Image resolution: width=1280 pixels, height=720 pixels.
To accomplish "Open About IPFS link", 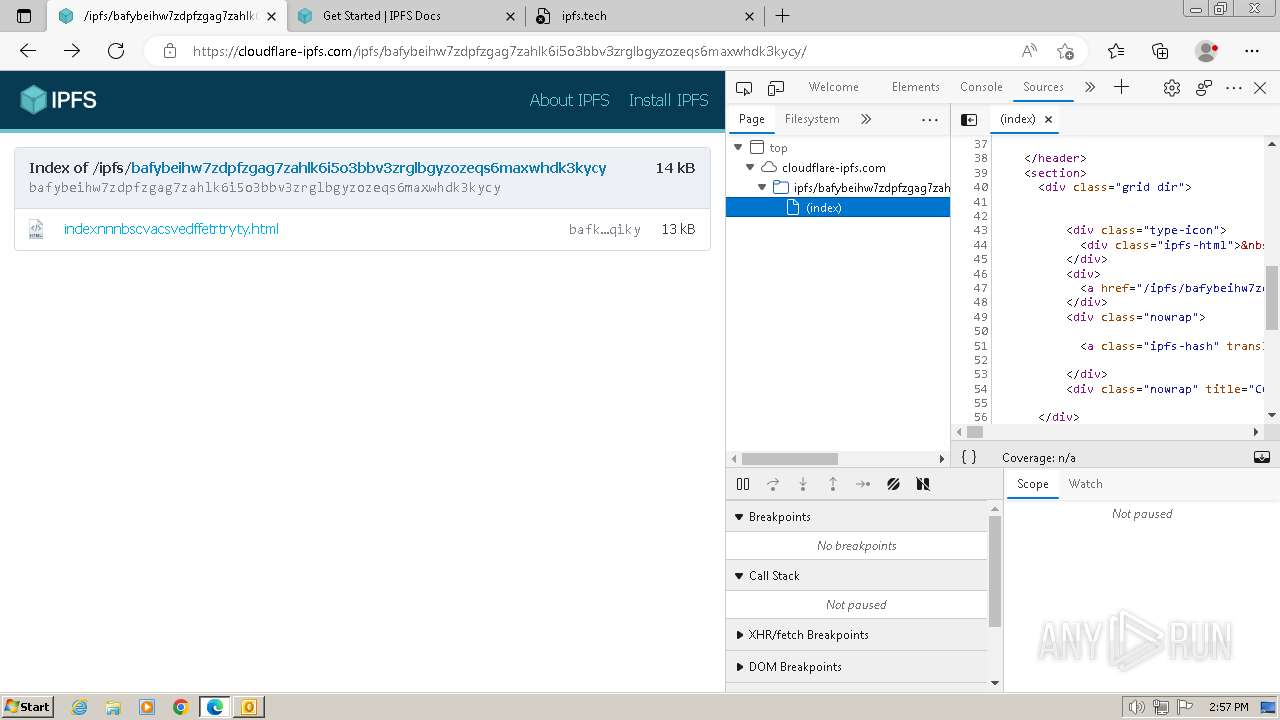I will point(569,100).
